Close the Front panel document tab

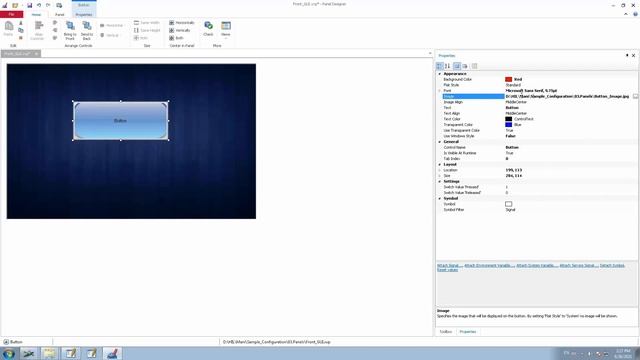click(x=36, y=54)
